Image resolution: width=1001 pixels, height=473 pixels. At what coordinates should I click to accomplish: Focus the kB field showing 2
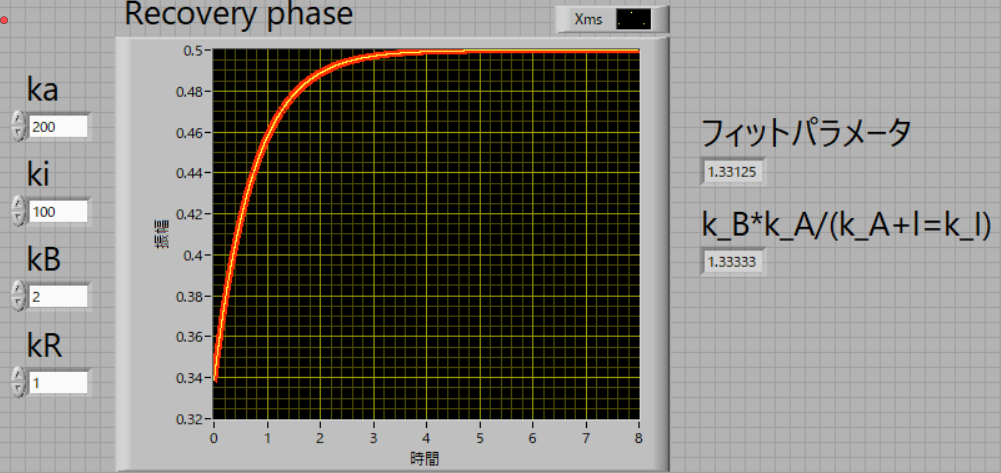point(58,296)
